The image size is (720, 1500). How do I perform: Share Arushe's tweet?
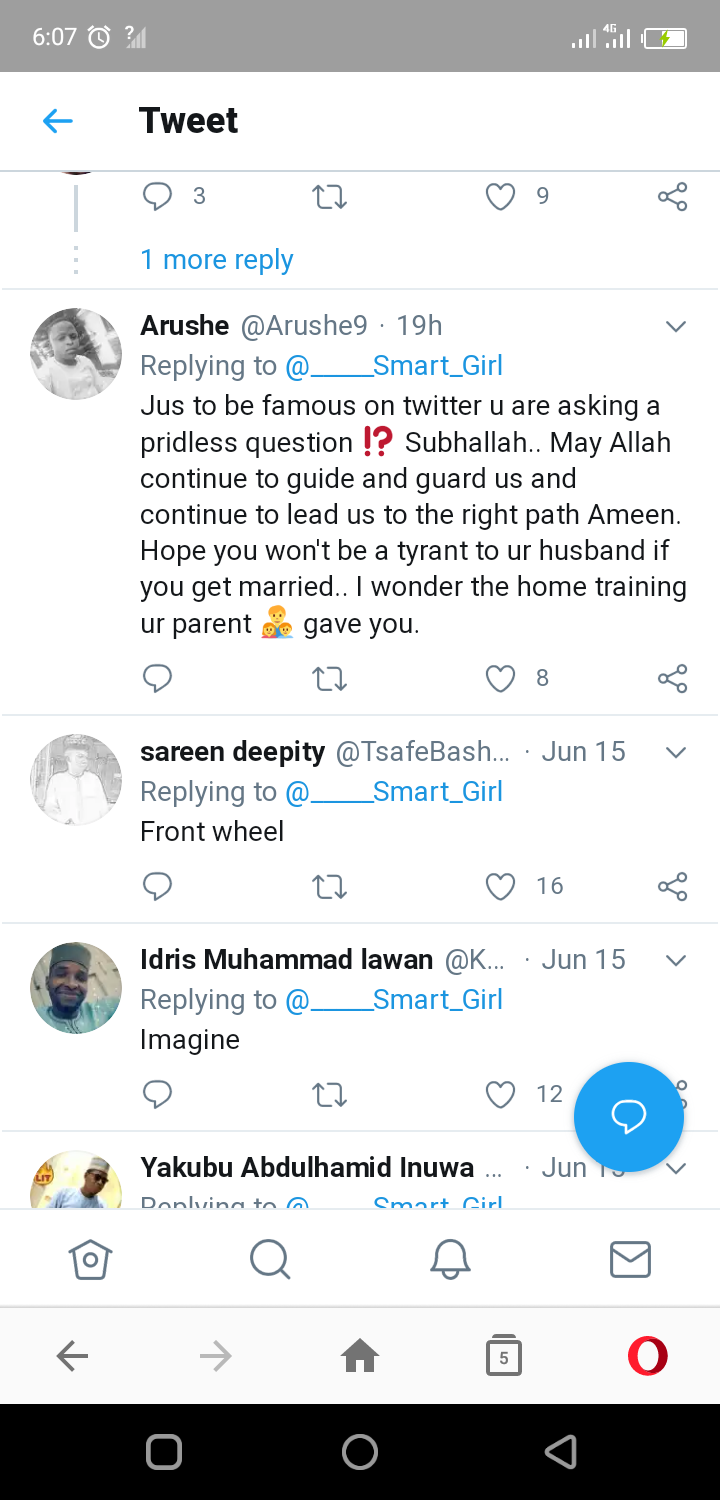tap(673, 679)
